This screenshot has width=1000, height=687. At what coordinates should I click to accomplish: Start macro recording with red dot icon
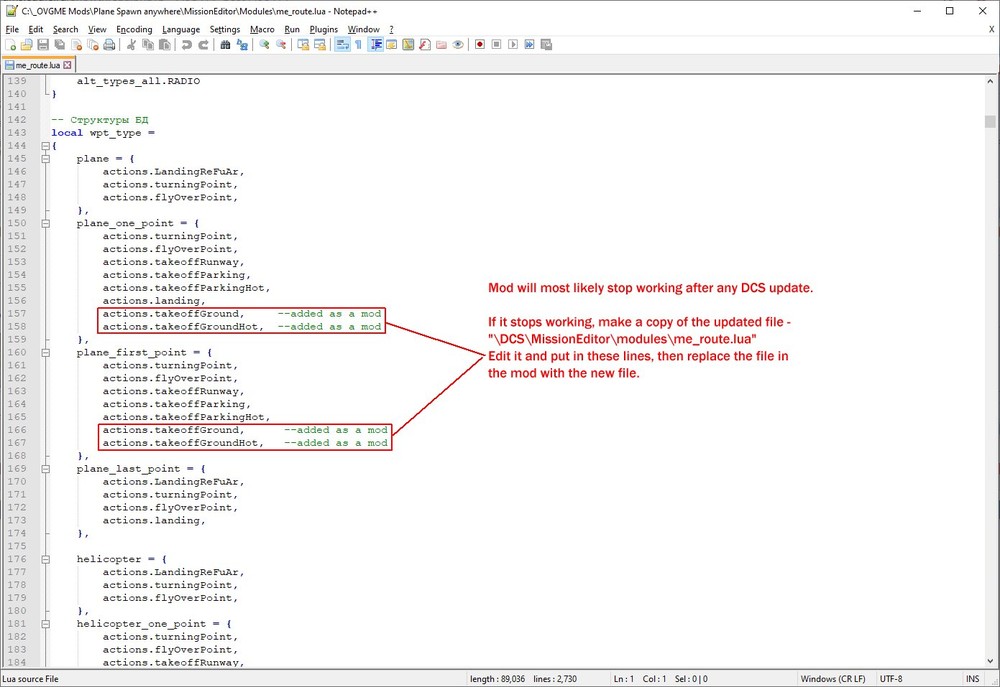click(480, 45)
